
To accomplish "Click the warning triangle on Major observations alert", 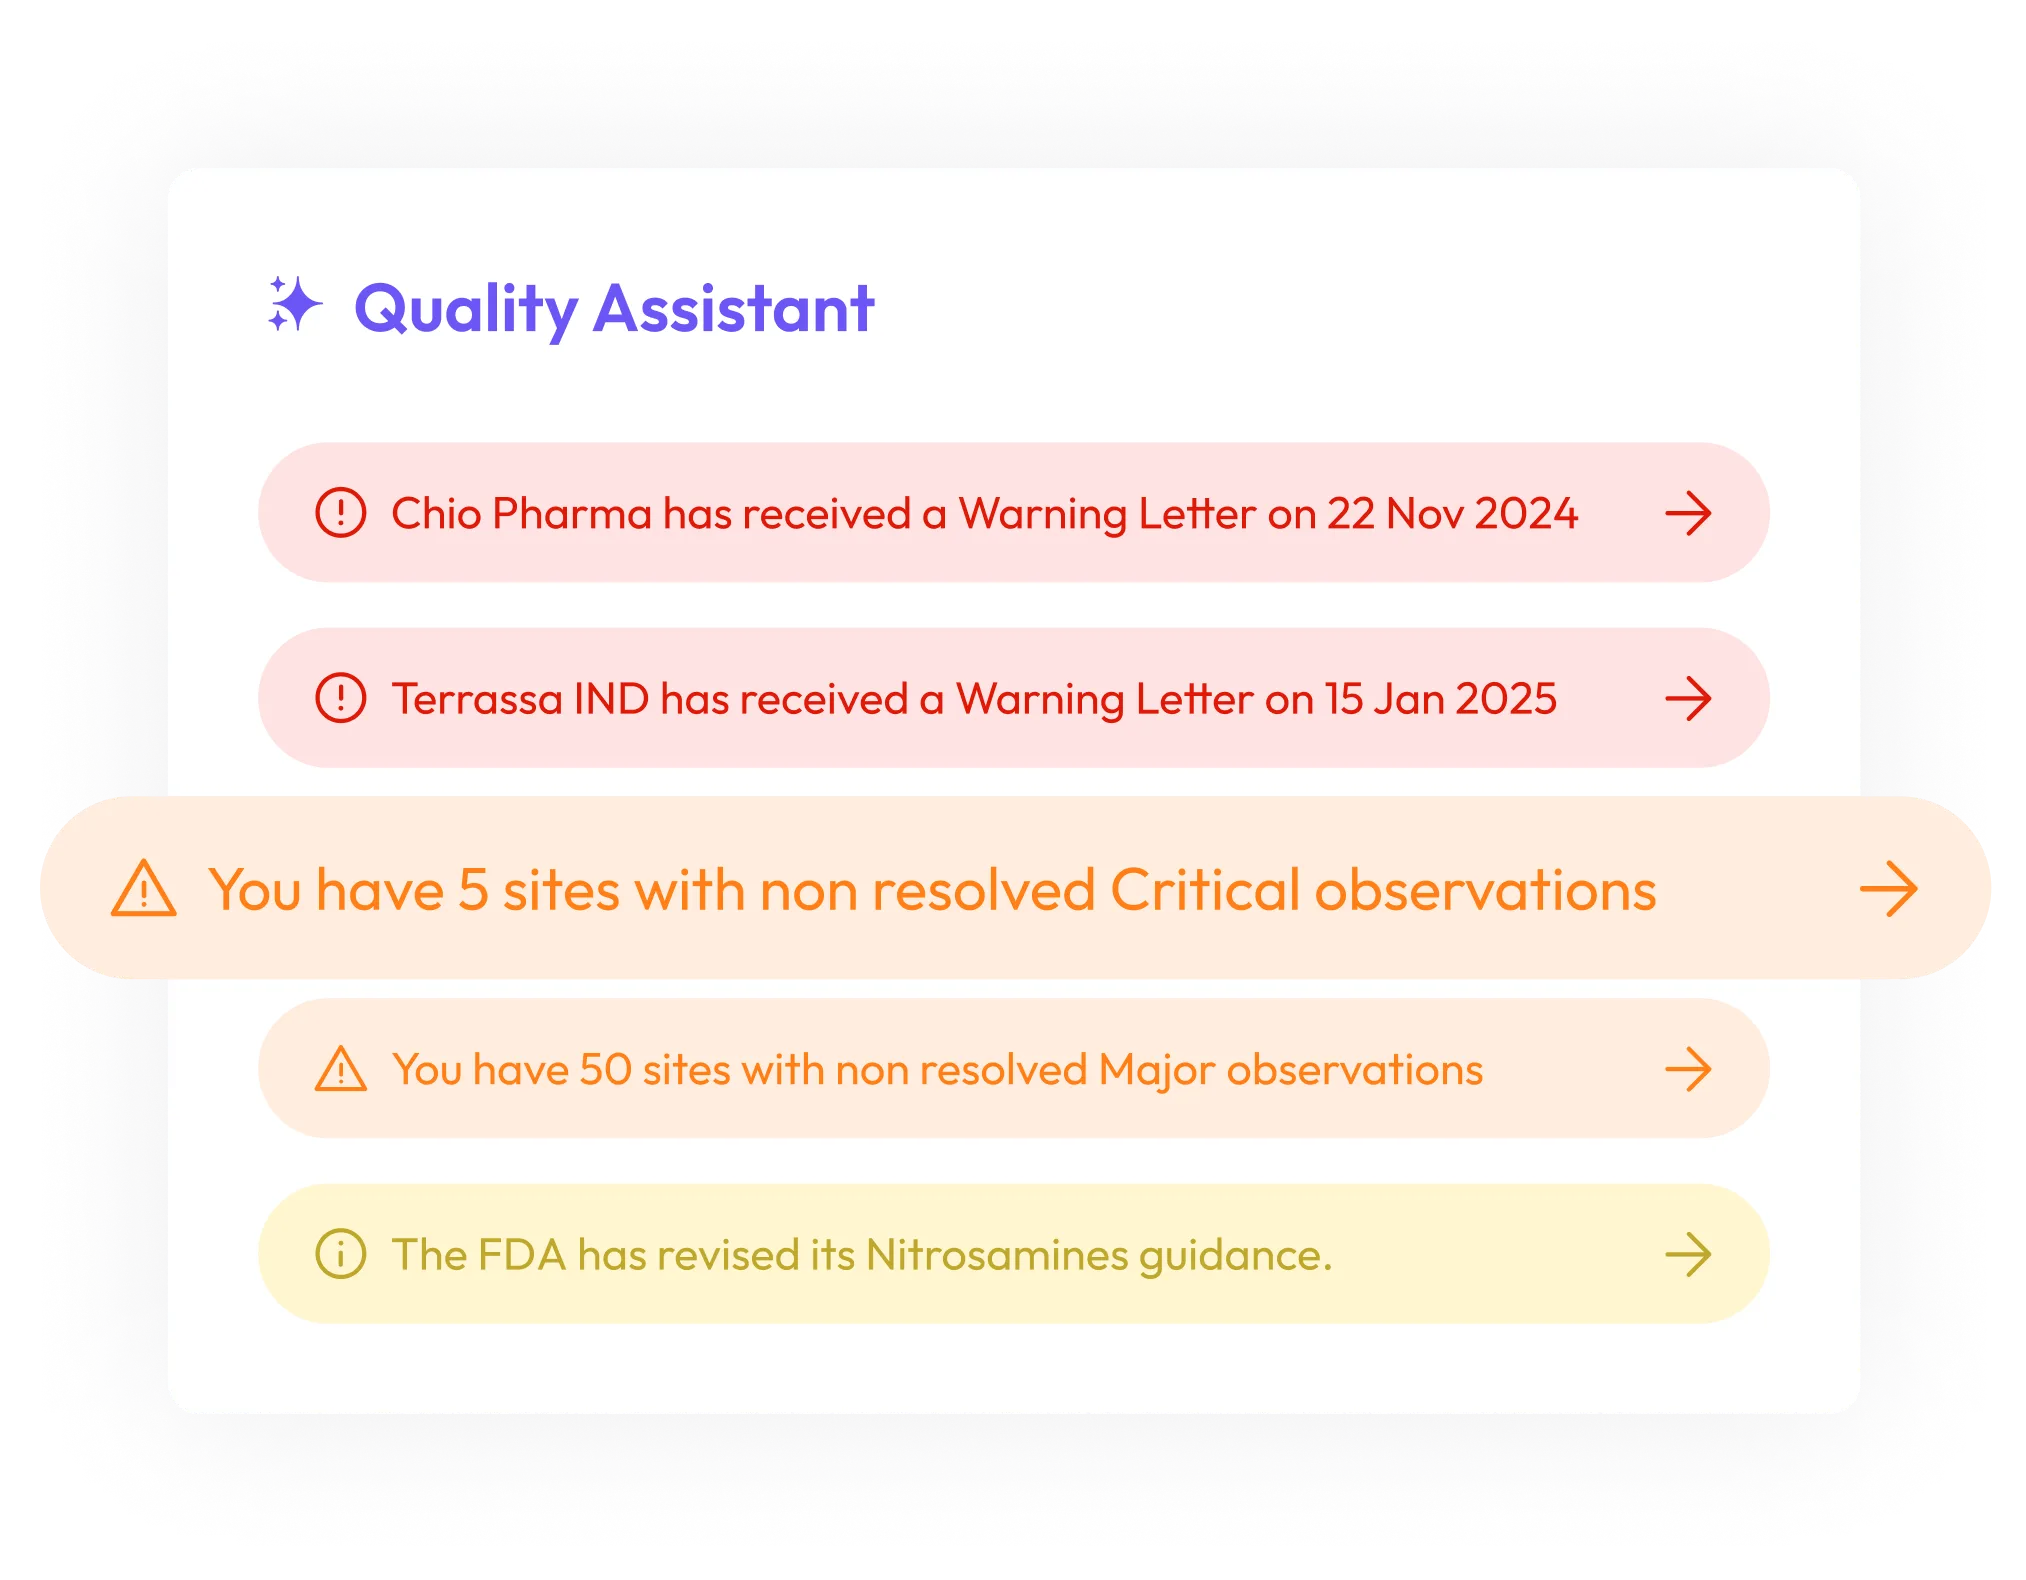I will pos(341,1069).
